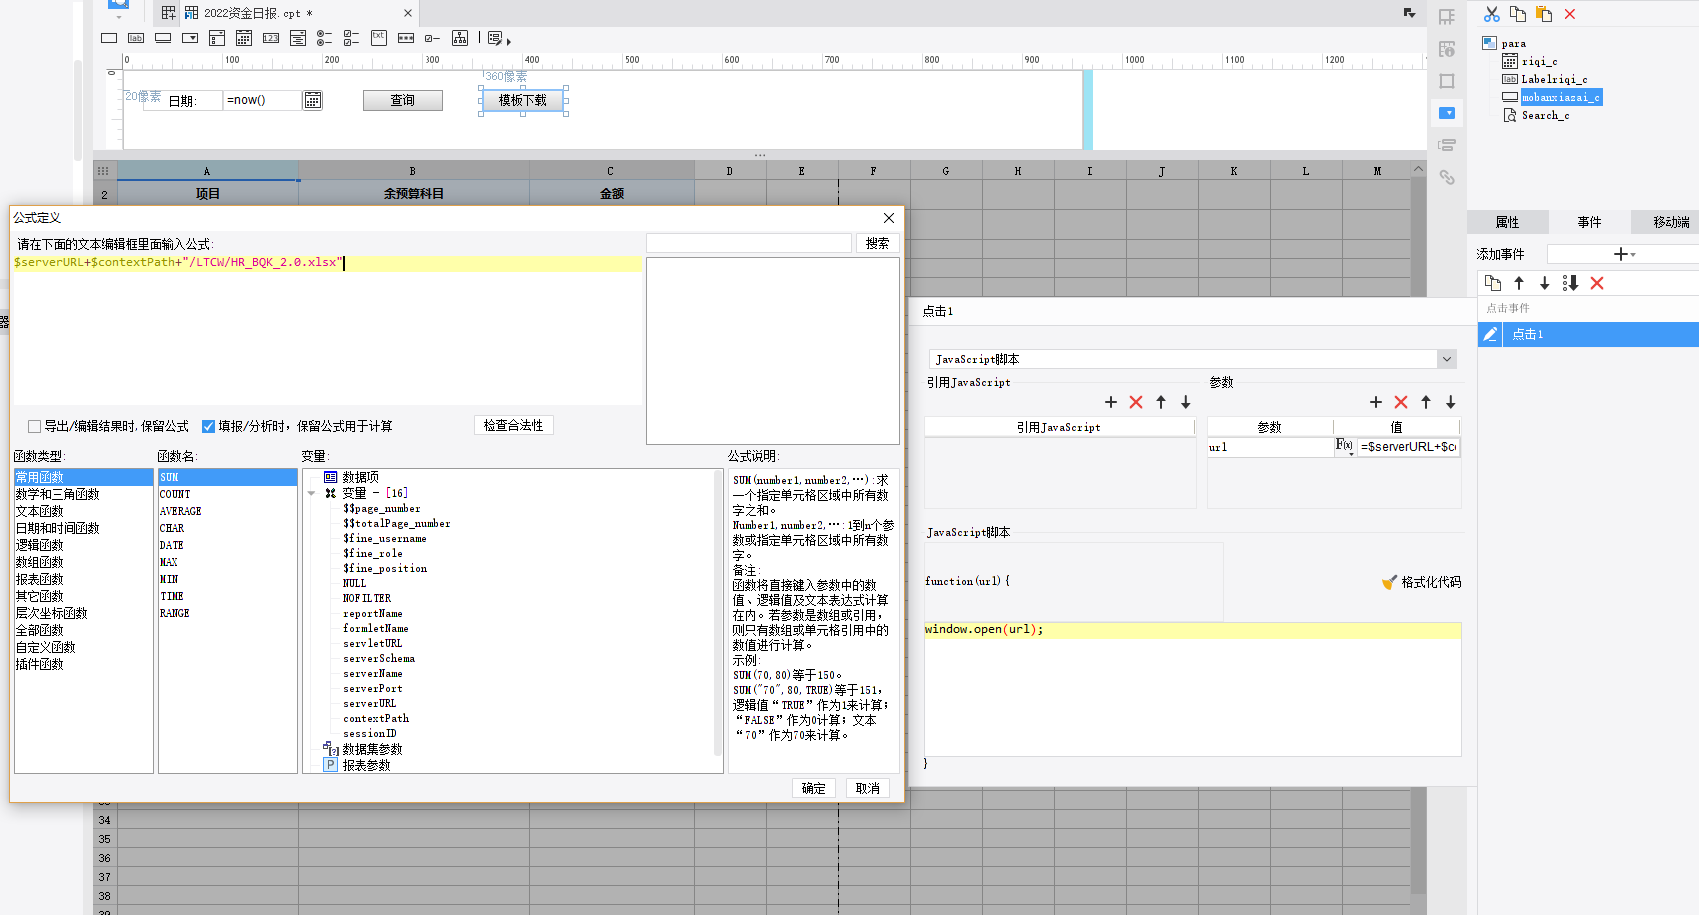Click the 格式化代码 button
This screenshot has width=1699, height=915.
1421,582
